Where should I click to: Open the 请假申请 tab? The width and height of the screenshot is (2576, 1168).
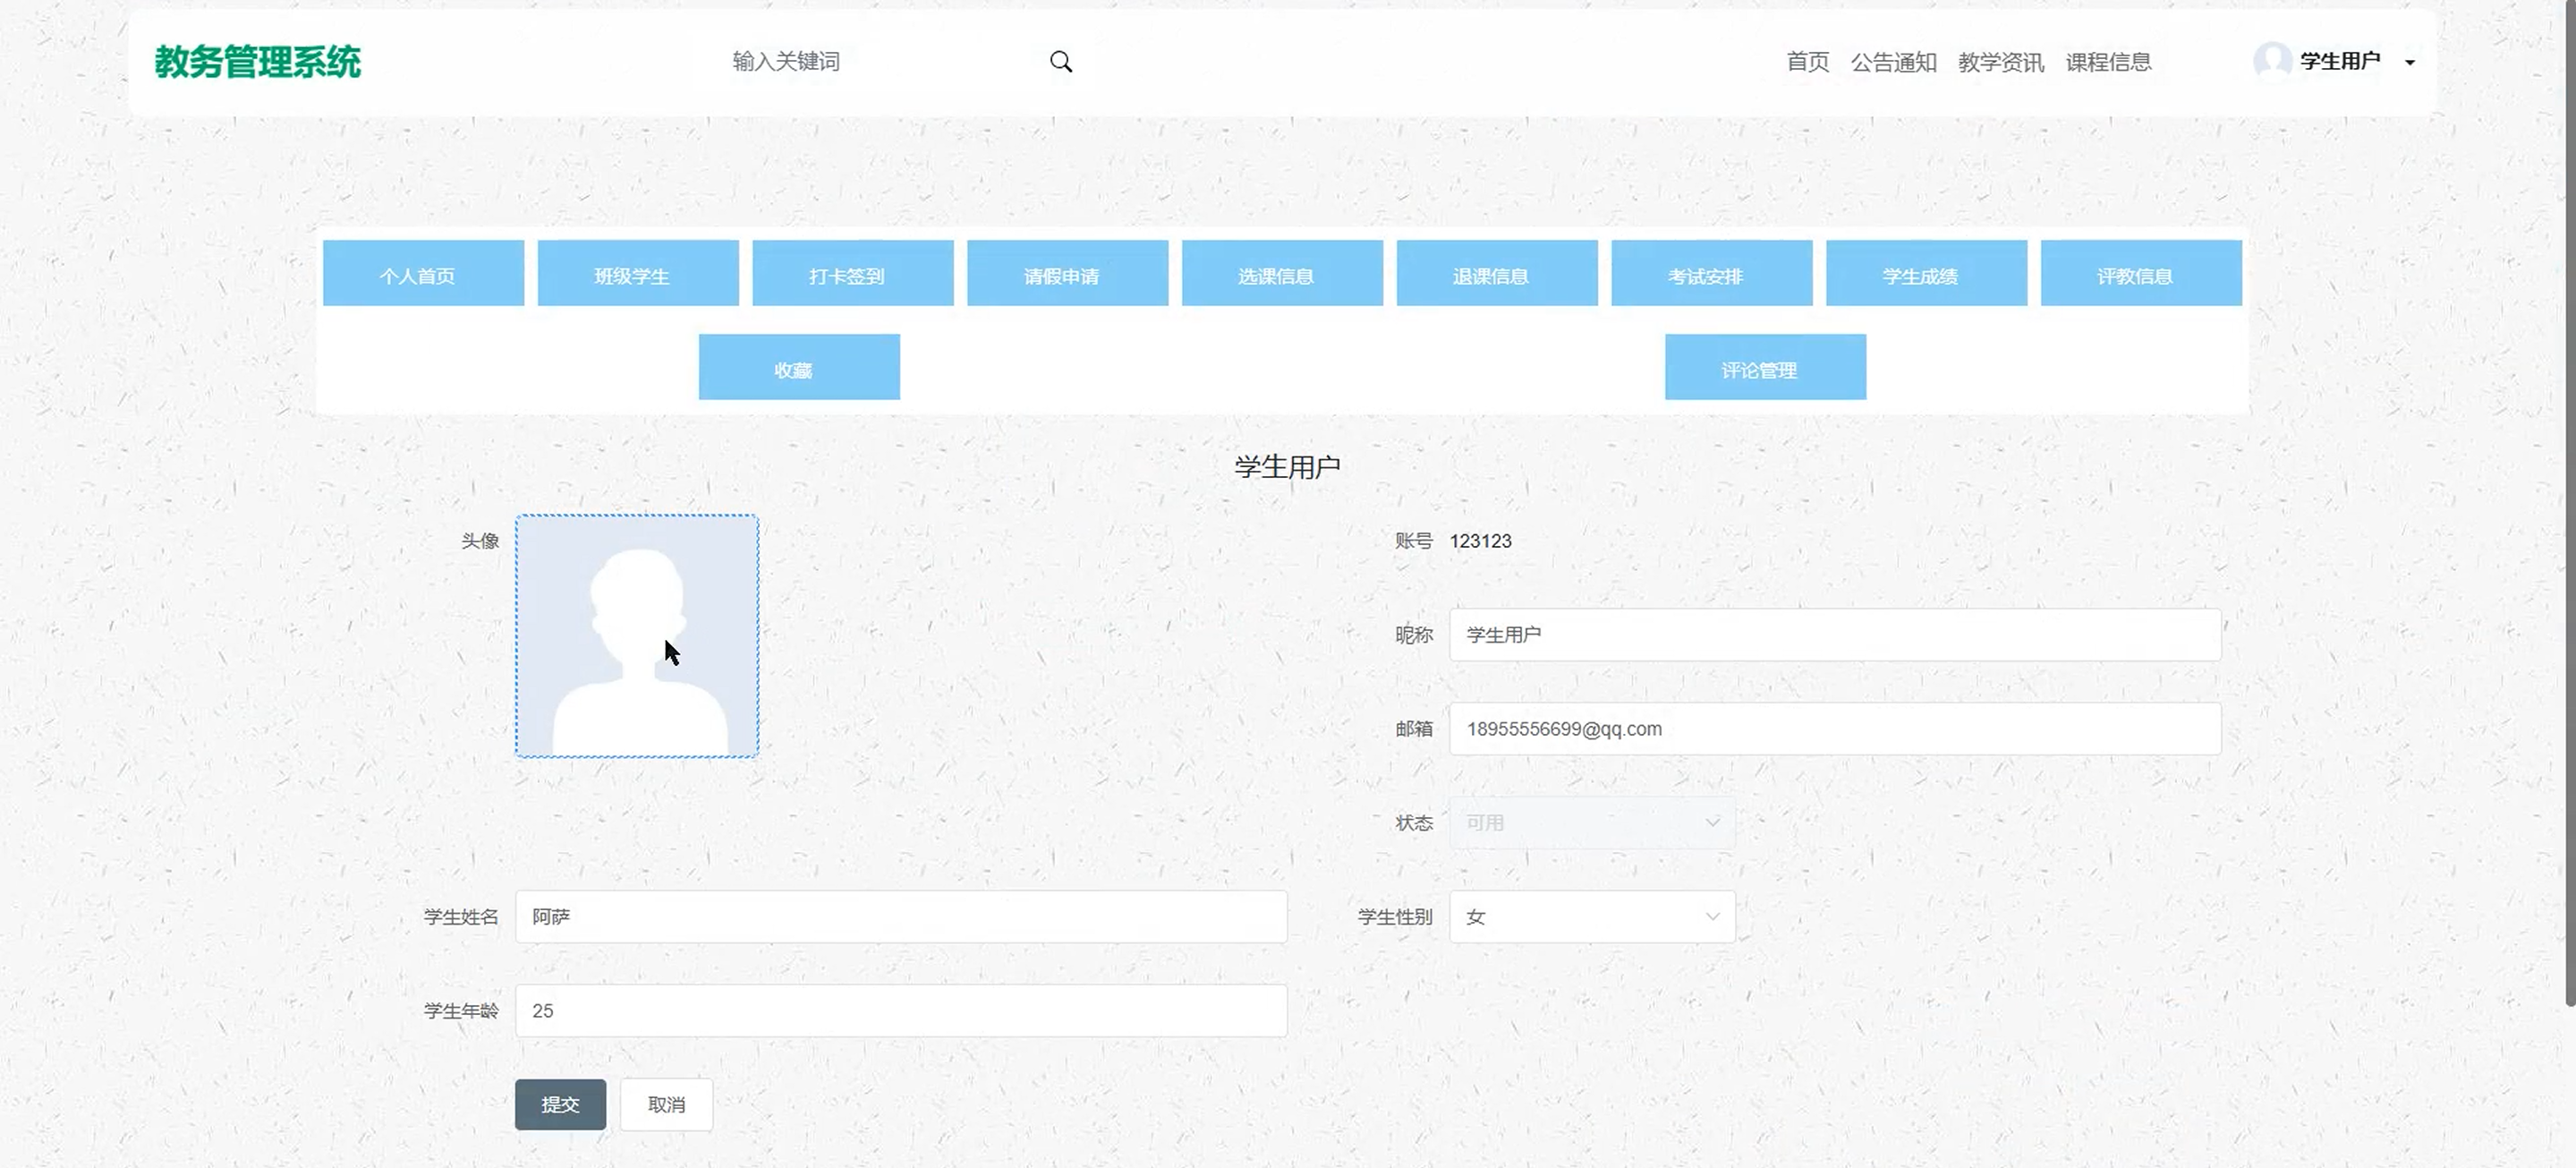pyautogui.click(x=1067, y=273)
